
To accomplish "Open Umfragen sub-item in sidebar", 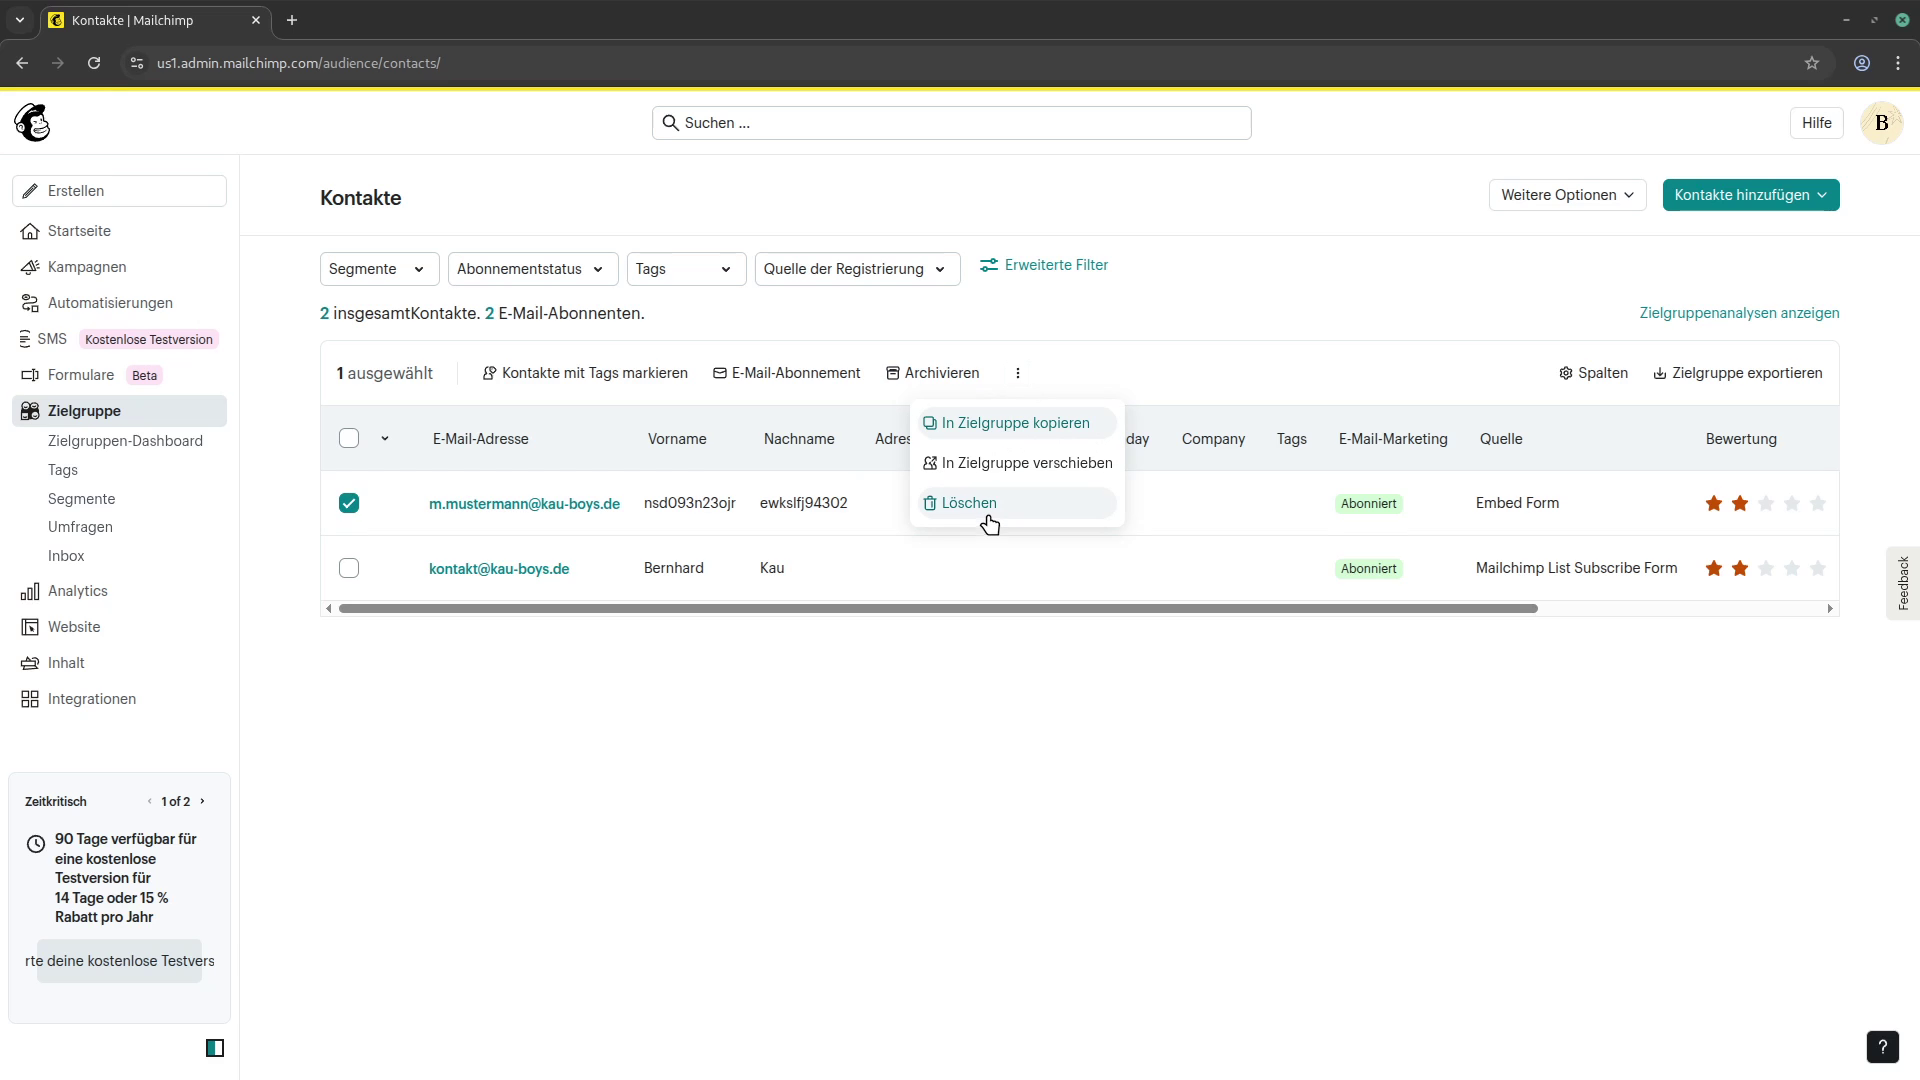I will pos(80,527).
